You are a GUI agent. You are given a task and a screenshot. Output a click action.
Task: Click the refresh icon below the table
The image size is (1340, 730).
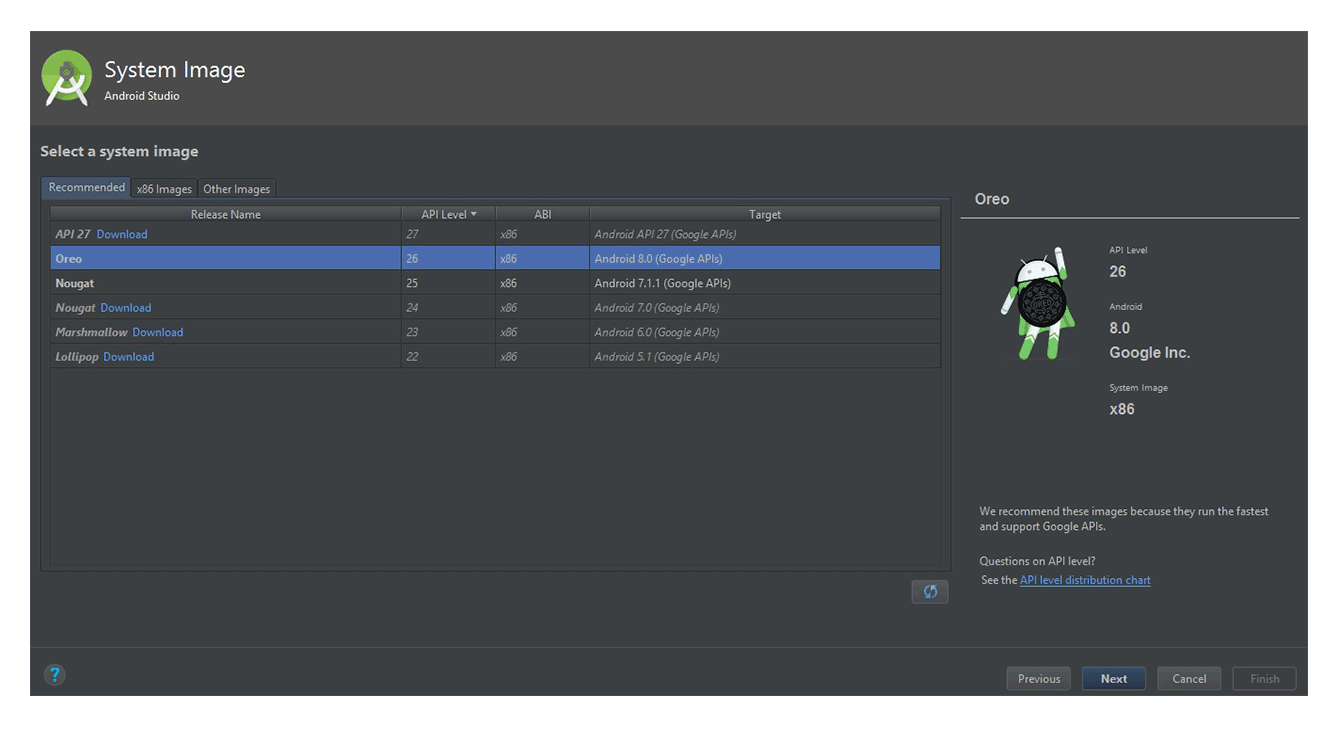(930, 592)
